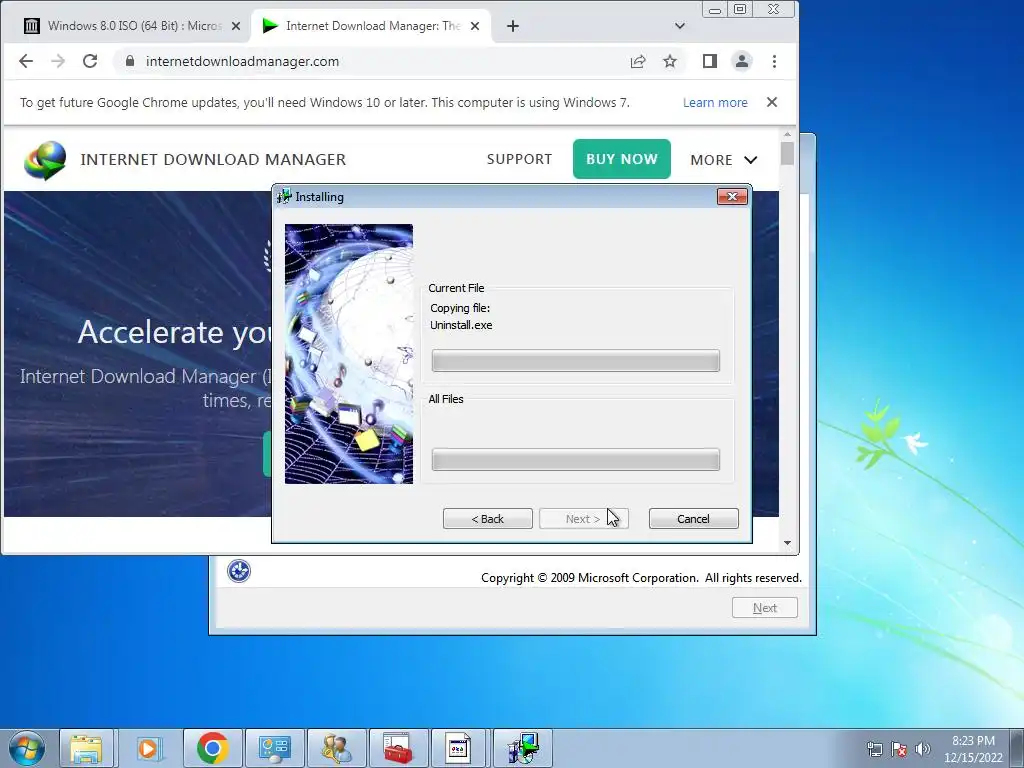Click the address bar URL
The height and width of the screenshot is (768, 1024).
coord(242,61)
